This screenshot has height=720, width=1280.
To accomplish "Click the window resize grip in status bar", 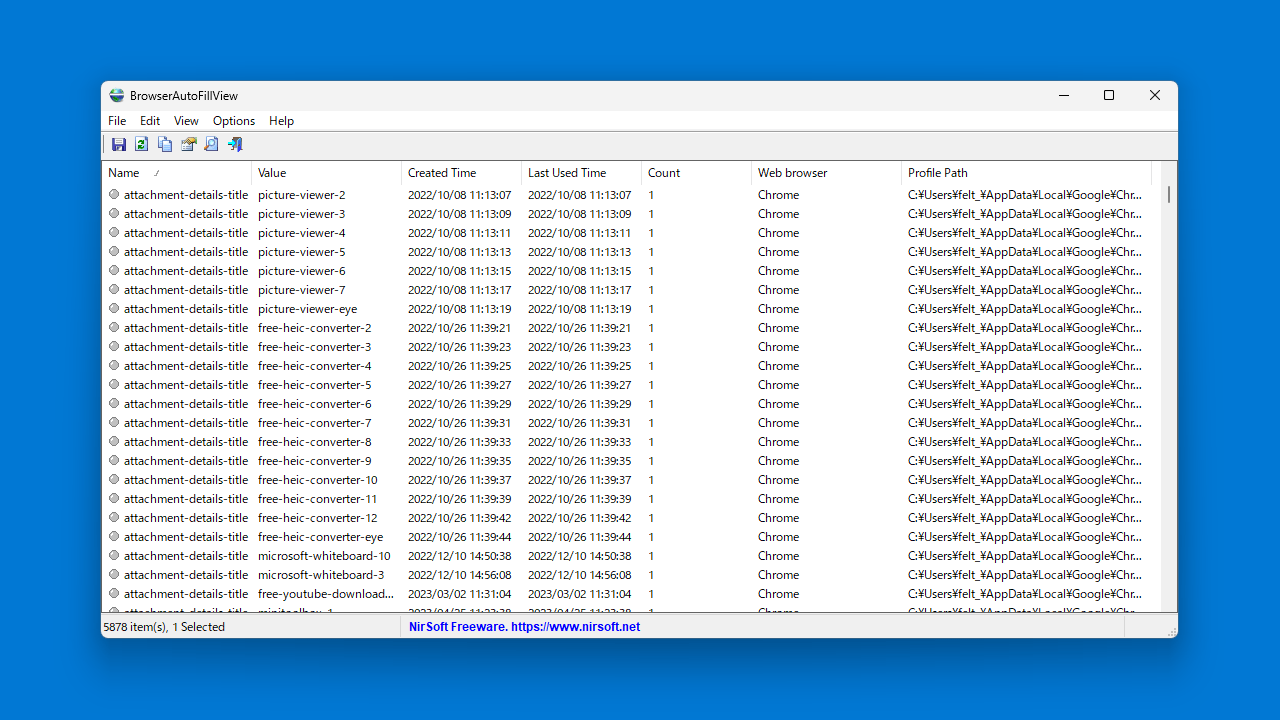I will coord(1171,631).
